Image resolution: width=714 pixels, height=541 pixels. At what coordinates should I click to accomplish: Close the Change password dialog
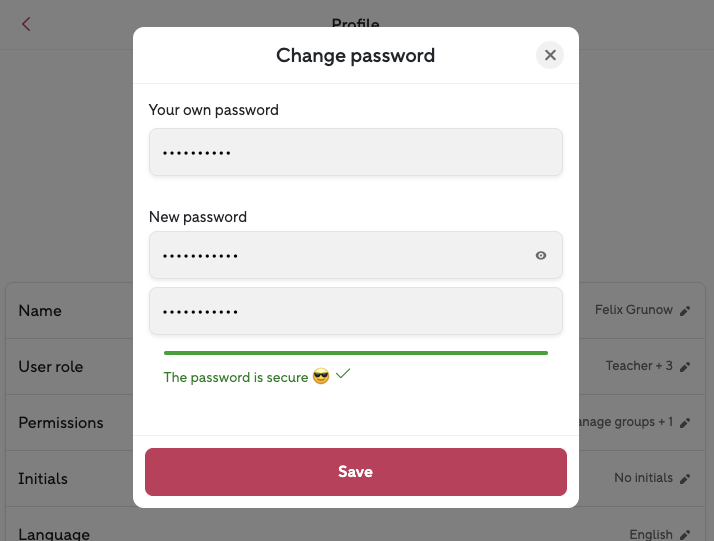point(550,55)
